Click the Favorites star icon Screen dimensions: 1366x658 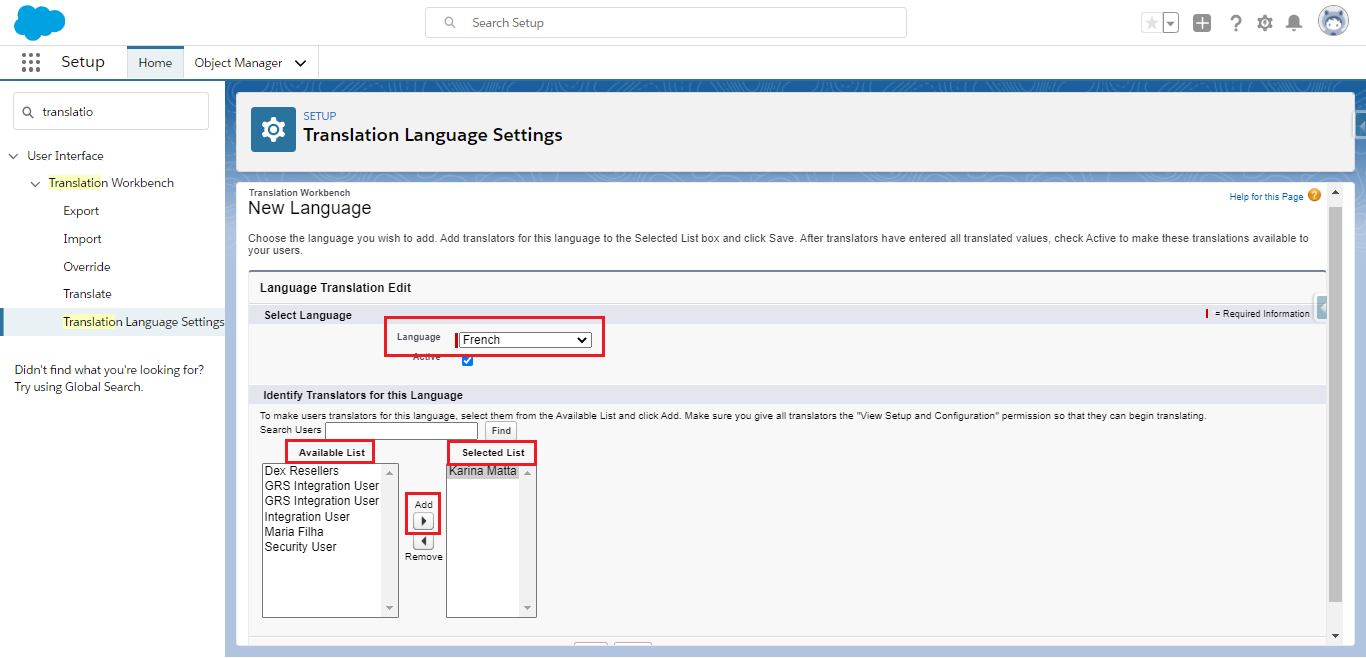point(1152,23)
